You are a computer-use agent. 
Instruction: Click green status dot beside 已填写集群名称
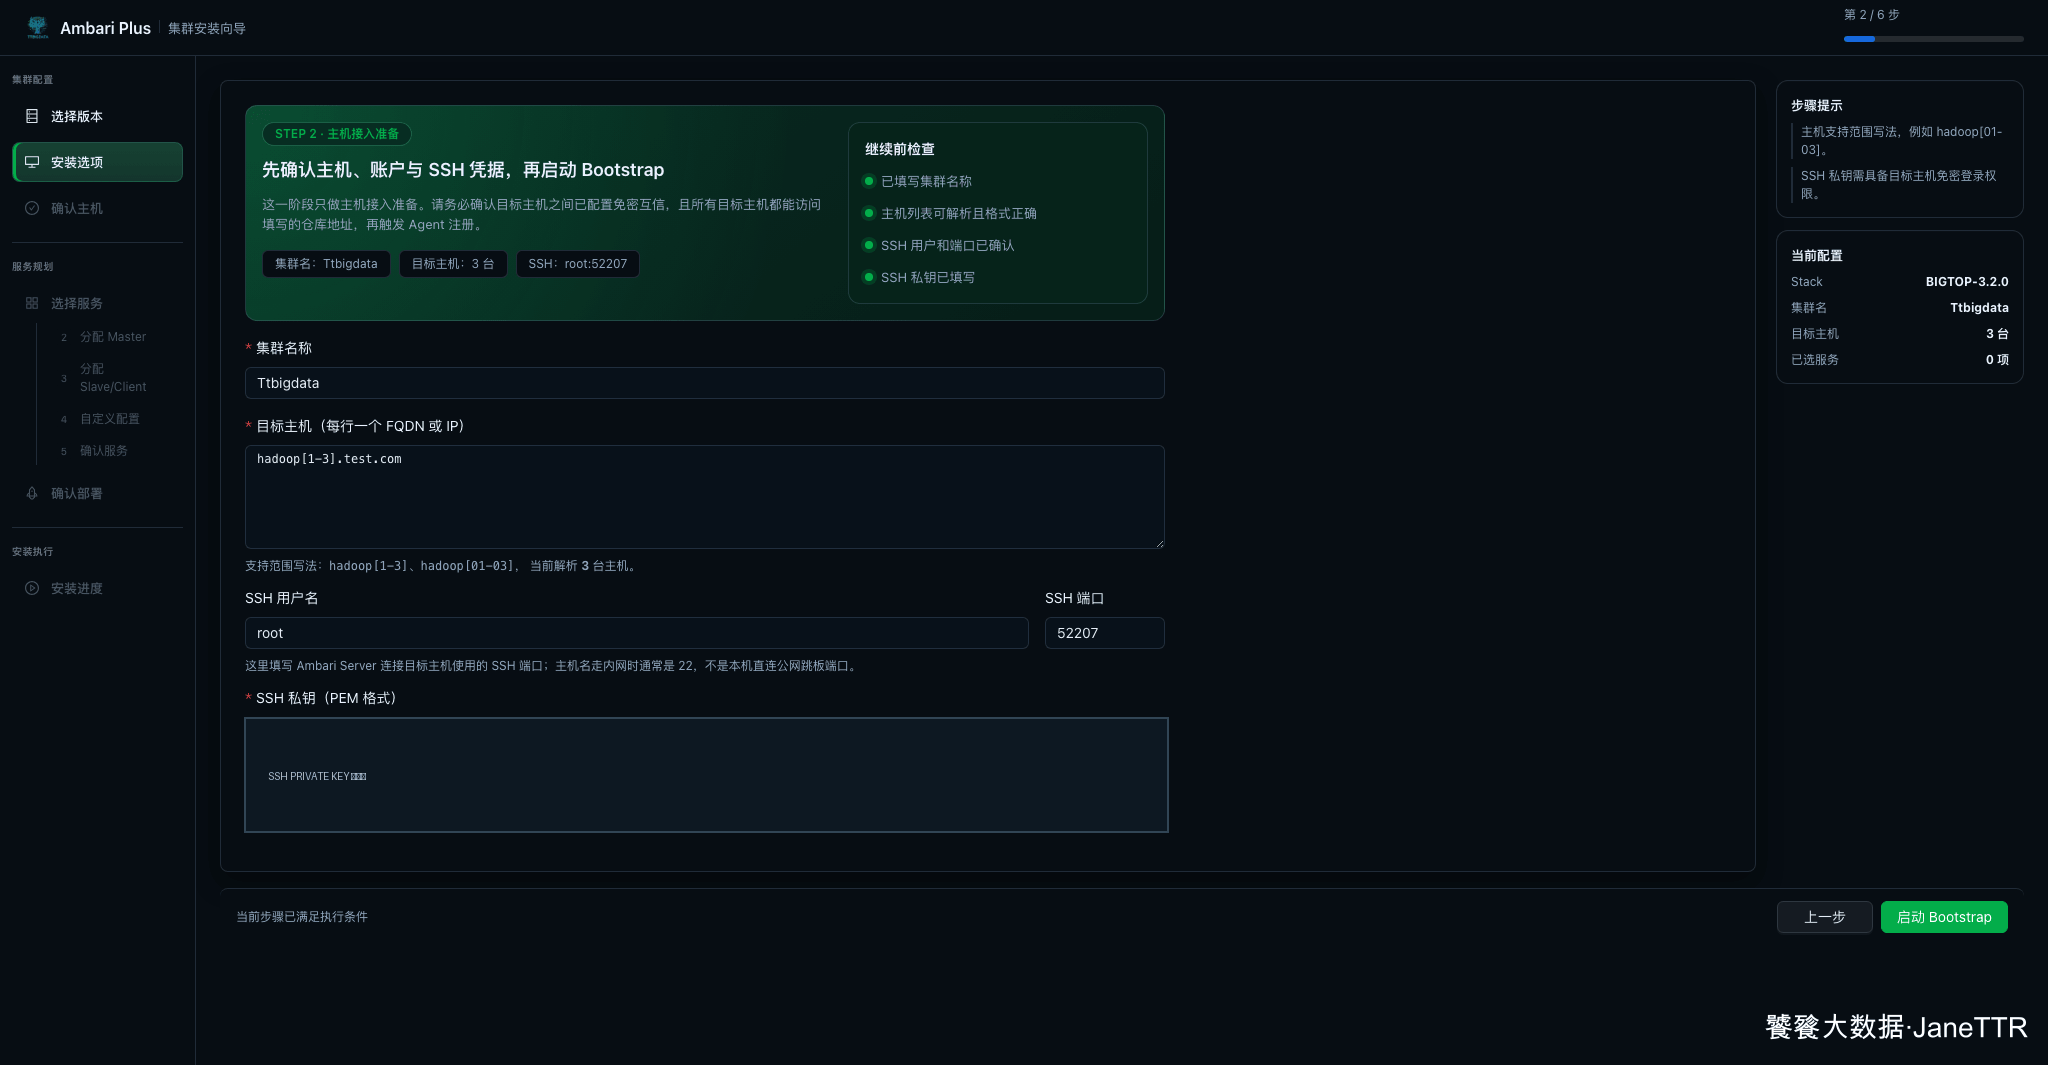869,181
